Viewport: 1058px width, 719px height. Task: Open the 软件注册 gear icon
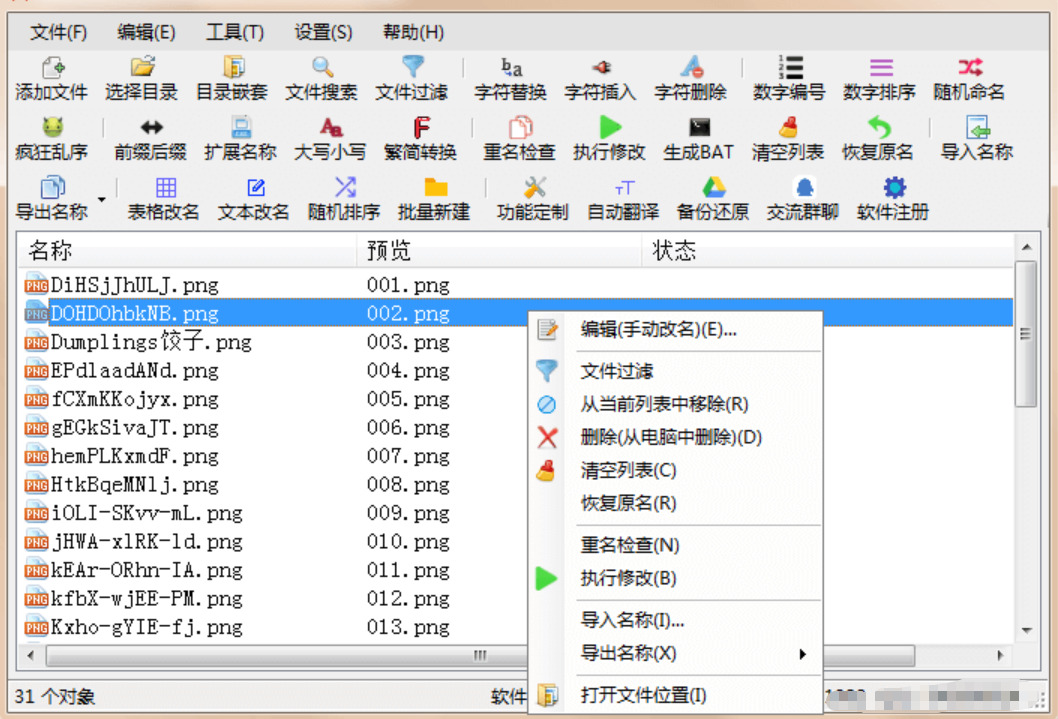(894, 187)
